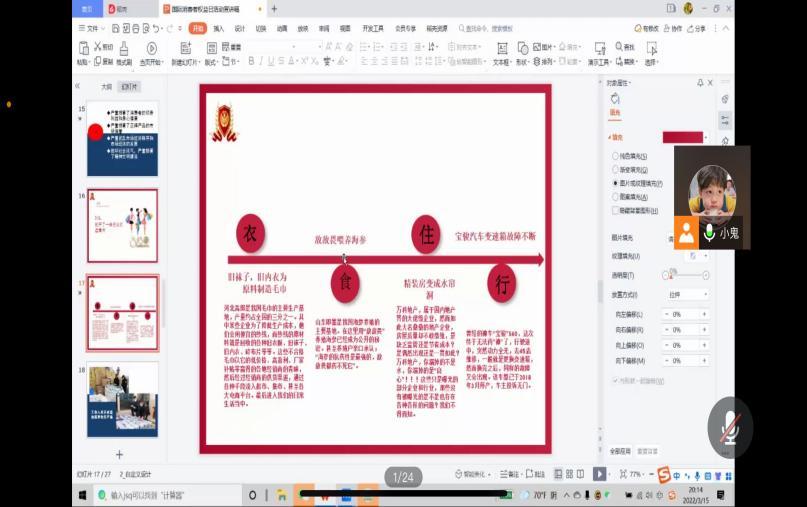Viewport: 807px width, 507px height.
Task: Open the File (文件) menu dropdown
Action: (96, 28)
